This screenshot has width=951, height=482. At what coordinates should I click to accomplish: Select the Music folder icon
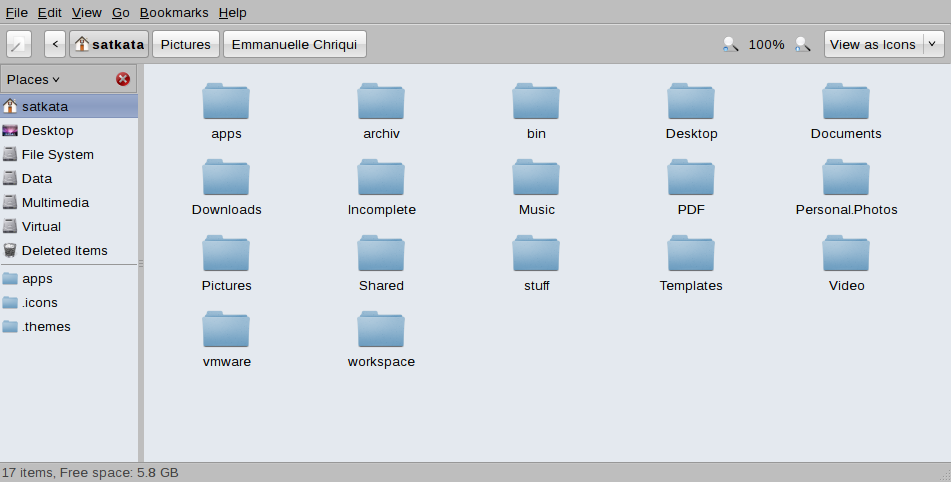(536, 177)
